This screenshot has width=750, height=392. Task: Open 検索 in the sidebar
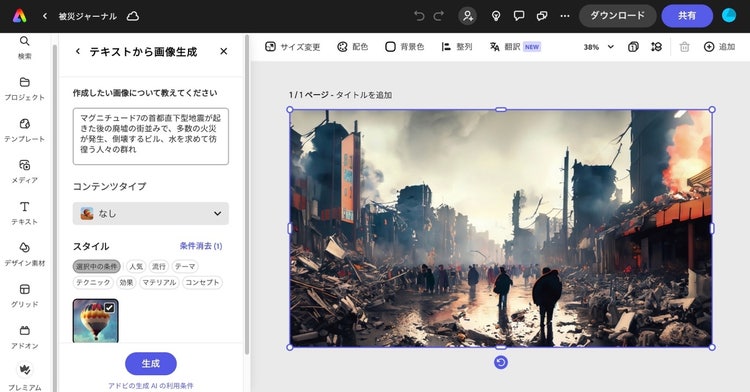coord(24,47)
